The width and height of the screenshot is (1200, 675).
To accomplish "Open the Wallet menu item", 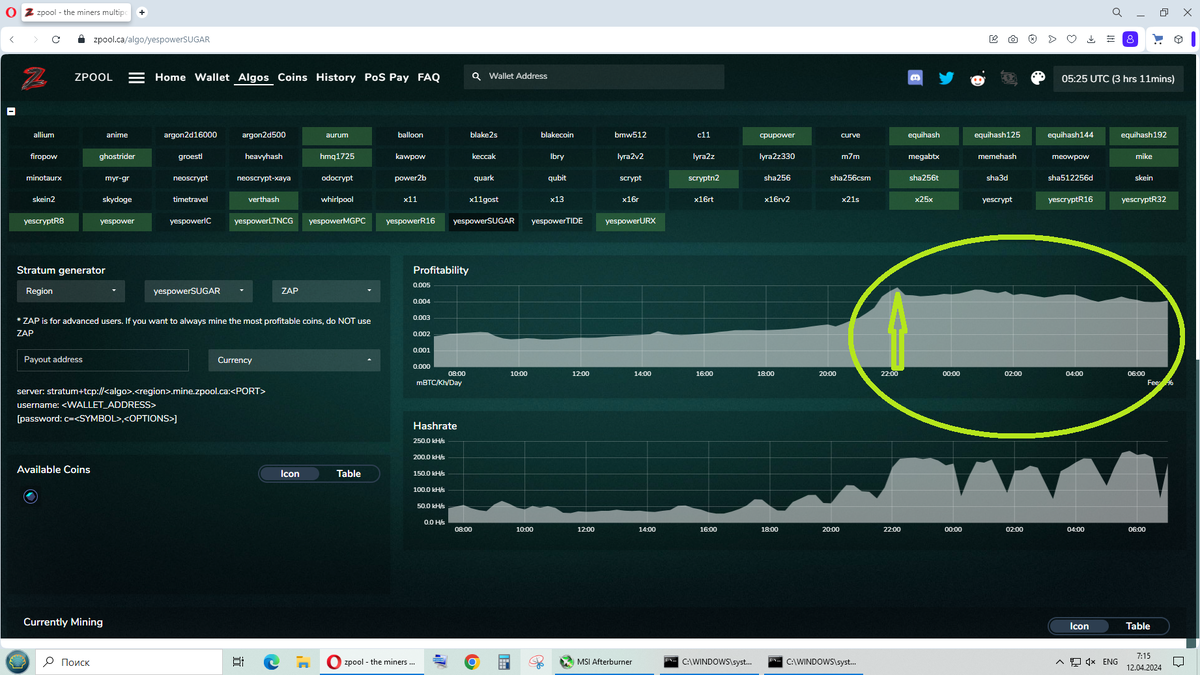I will pos(212,77).
